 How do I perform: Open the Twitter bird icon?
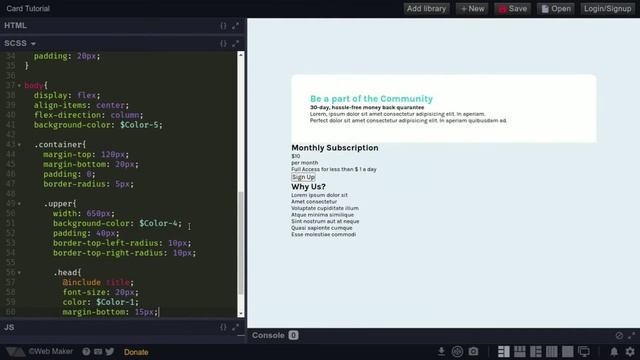110,352
